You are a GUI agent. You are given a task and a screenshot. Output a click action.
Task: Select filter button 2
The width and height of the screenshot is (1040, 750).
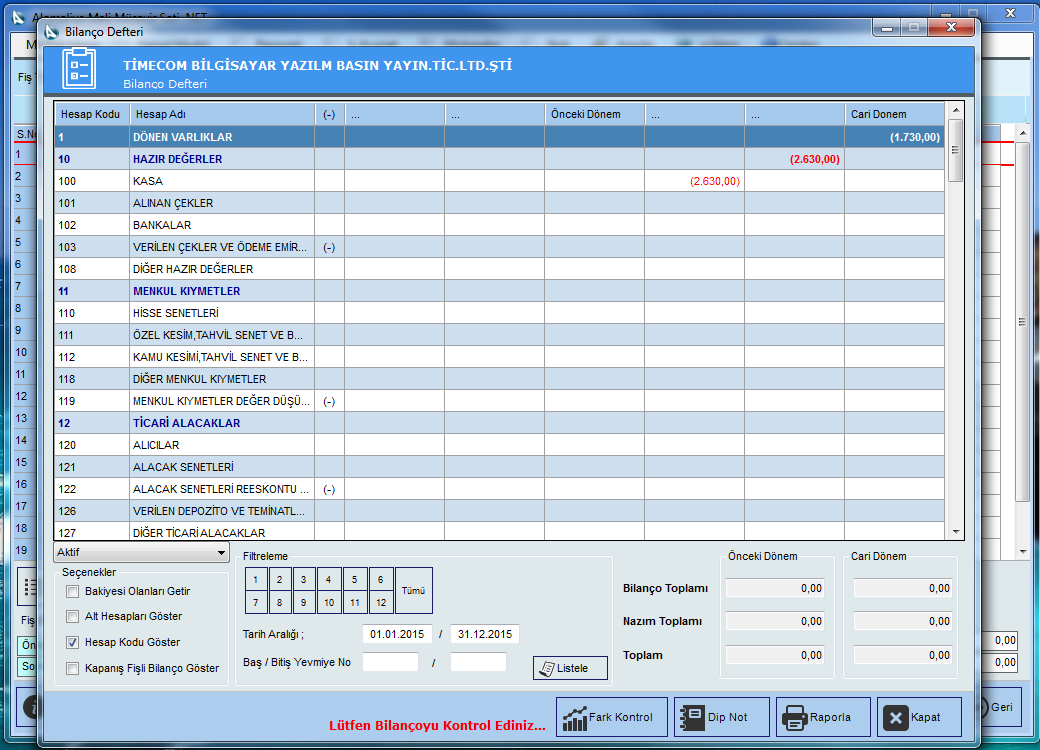point(280,580)
